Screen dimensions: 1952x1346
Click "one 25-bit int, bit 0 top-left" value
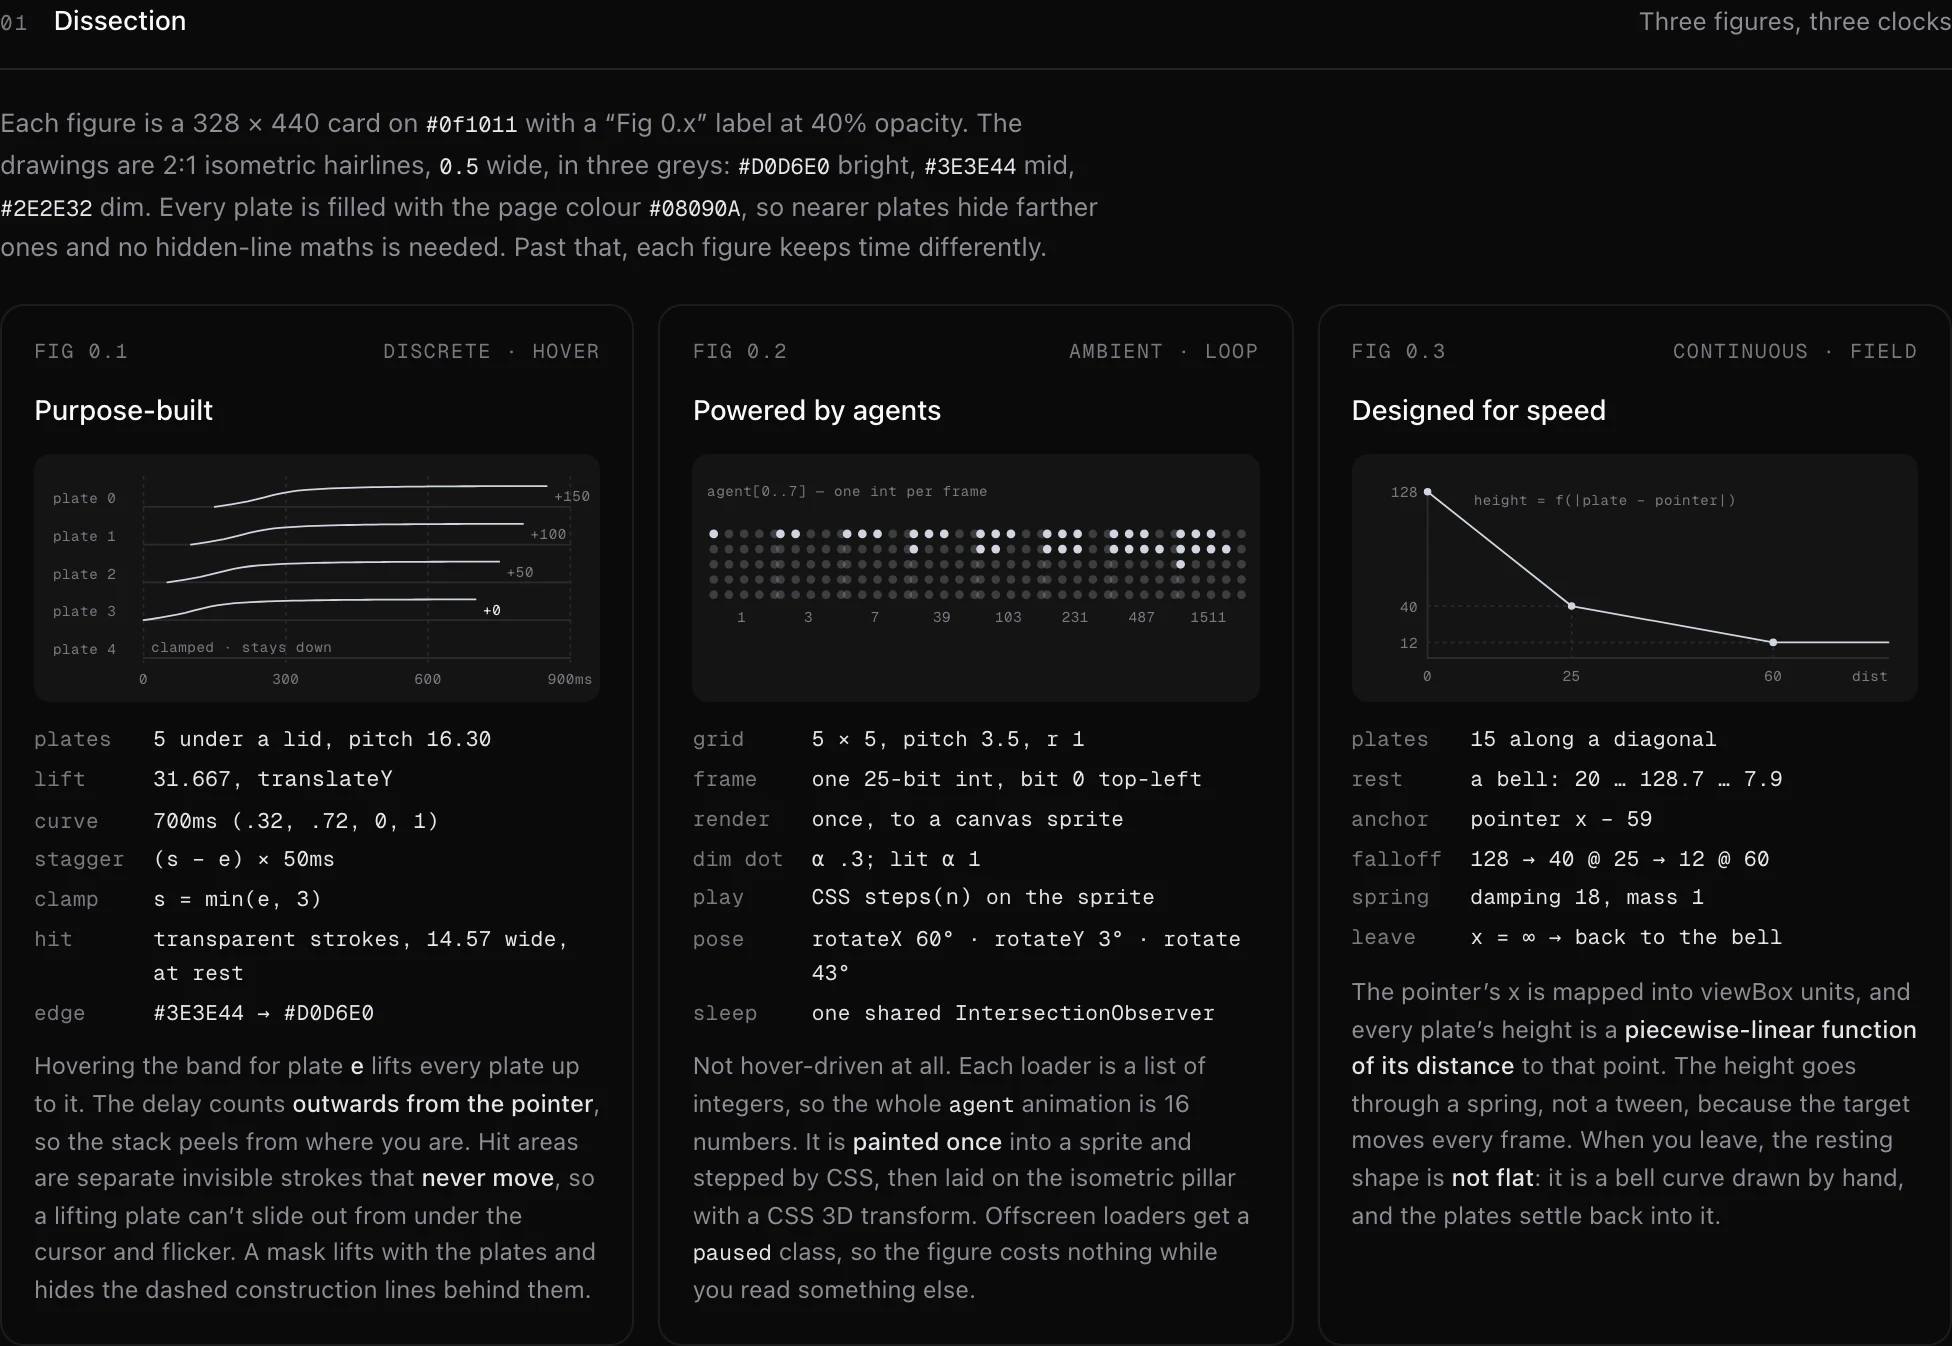pos(1007,779)
